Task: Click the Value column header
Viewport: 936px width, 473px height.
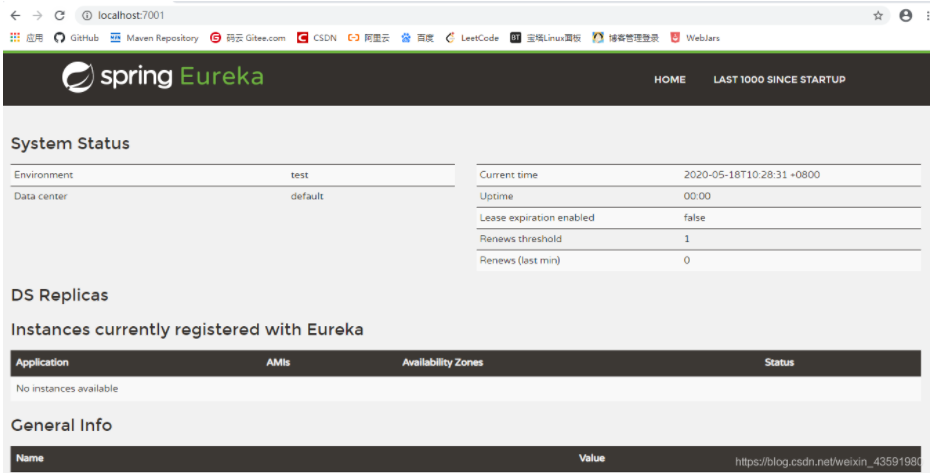Action: [592, 458]
